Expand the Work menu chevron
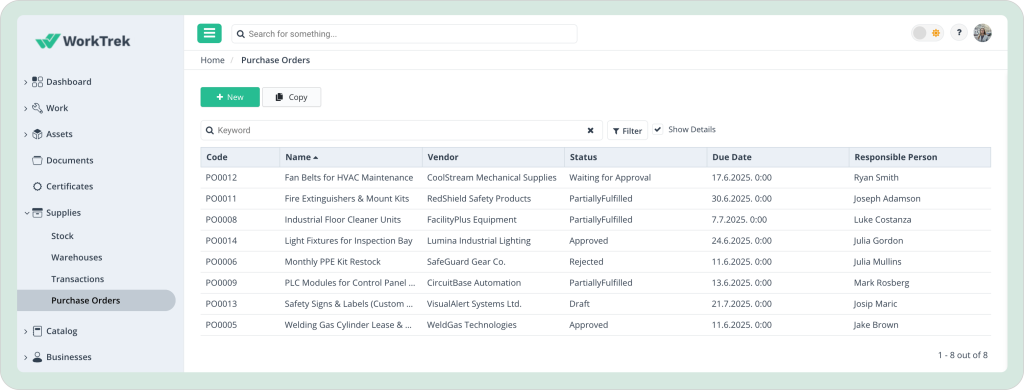The width and height of the screenshot is (1024, 390). click(x=25, y=108)
